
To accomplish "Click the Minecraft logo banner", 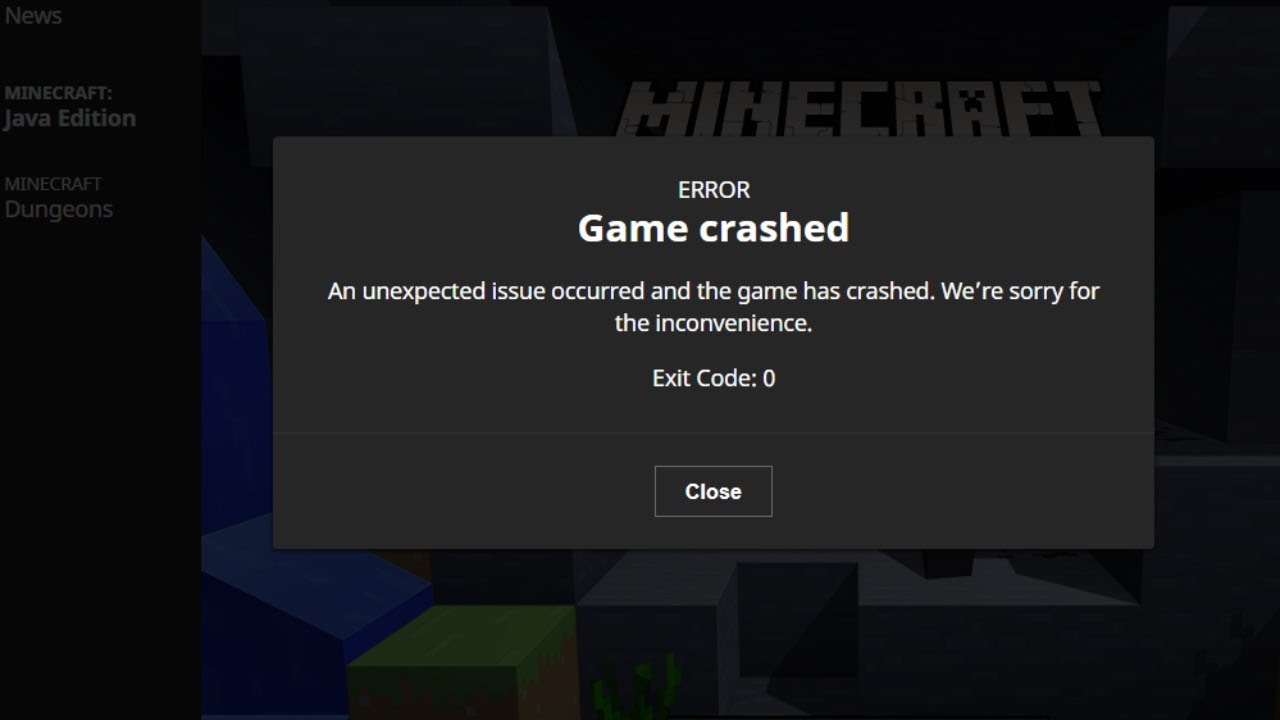I will pos(860,109).
